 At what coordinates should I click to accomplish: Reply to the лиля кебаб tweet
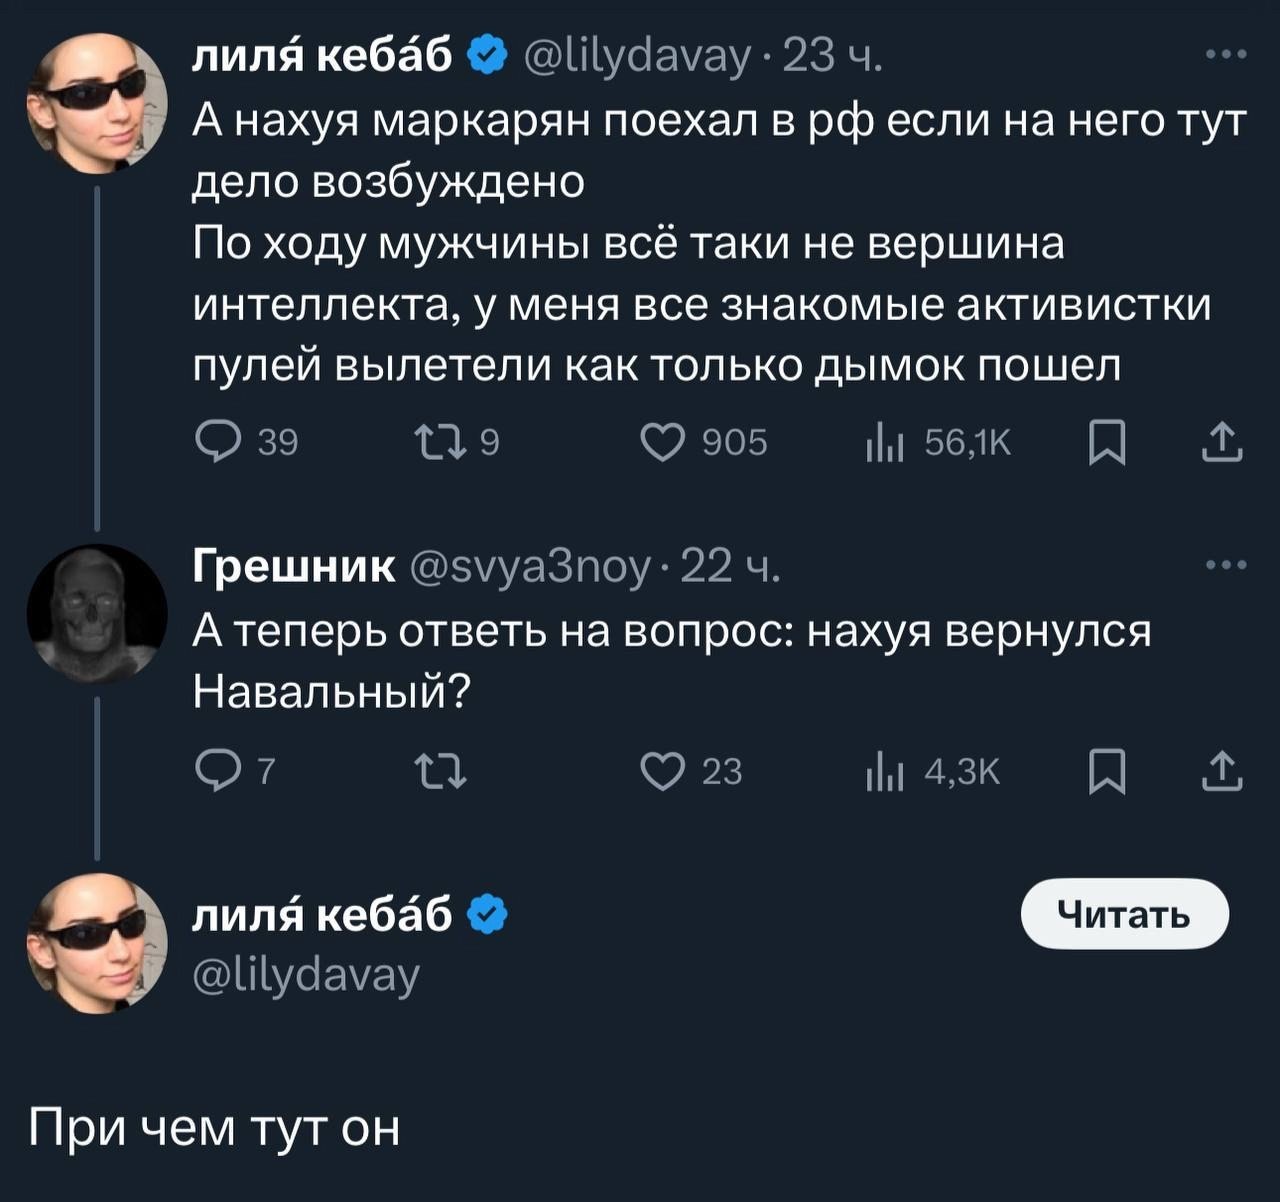(217, 441)
